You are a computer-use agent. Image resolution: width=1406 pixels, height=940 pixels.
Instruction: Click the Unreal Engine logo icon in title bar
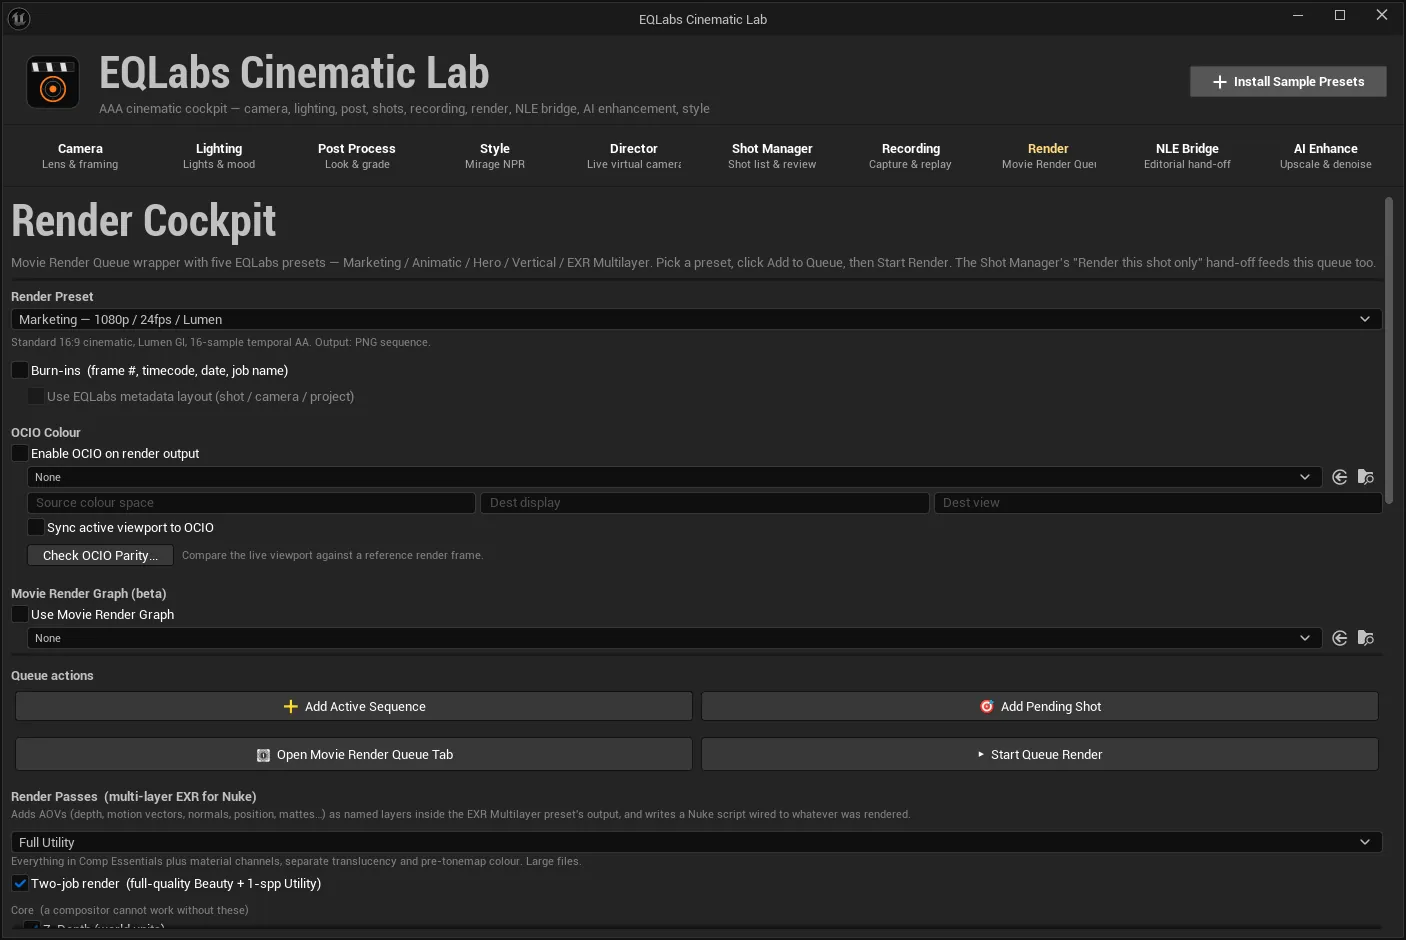point(18,18)
